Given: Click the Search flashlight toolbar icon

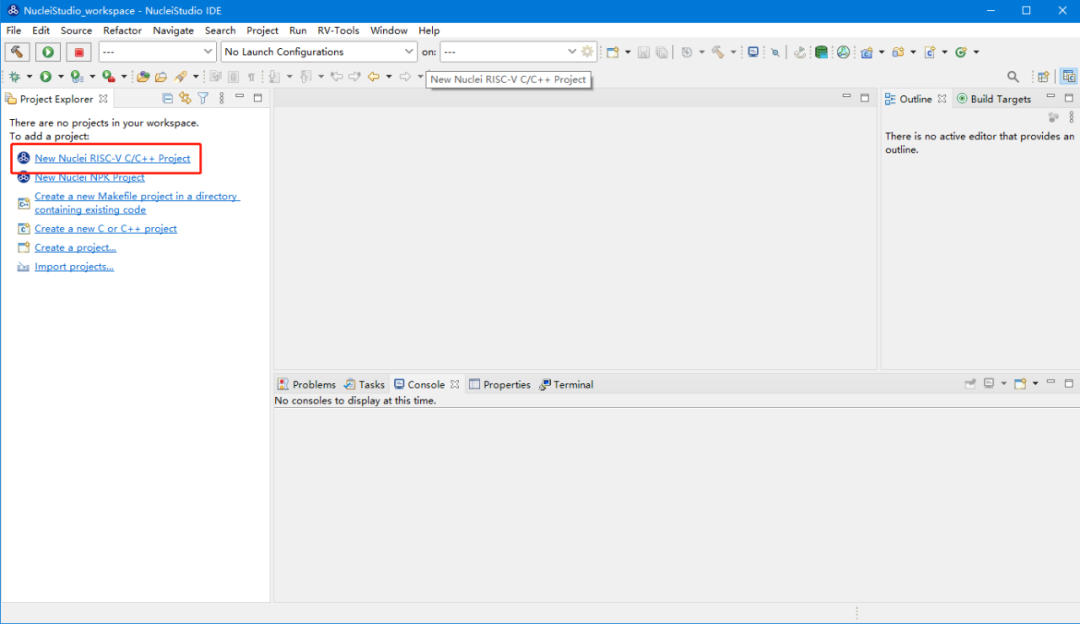Looking at the screenshot, I should 180,76.
